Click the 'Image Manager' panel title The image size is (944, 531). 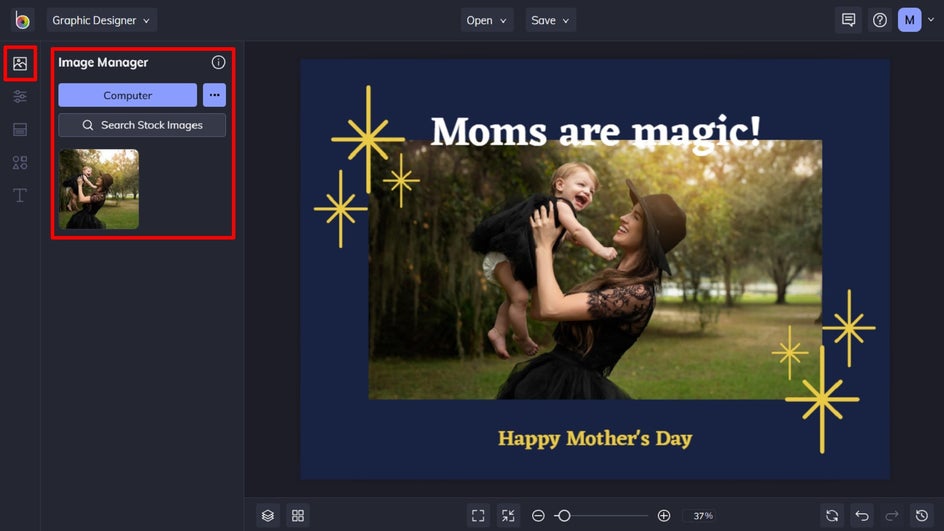click(103, 63)
